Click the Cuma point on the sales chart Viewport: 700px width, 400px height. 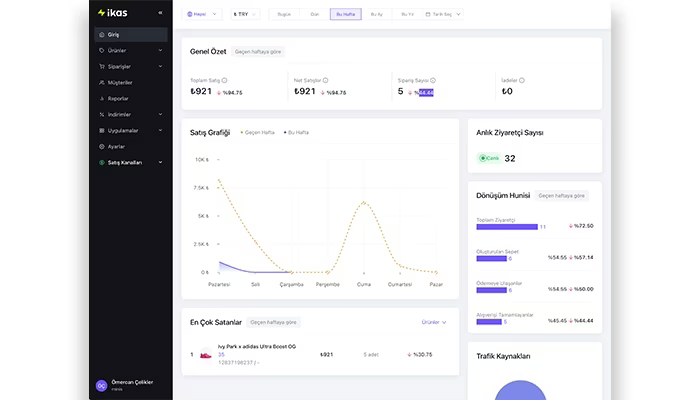tap(364, 202)
